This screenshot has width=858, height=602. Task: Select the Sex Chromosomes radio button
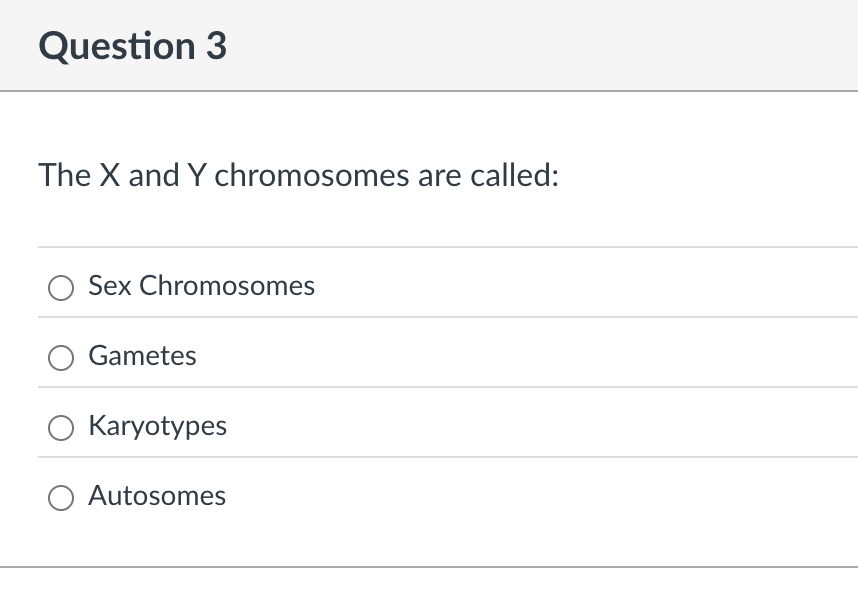point(61,287)
